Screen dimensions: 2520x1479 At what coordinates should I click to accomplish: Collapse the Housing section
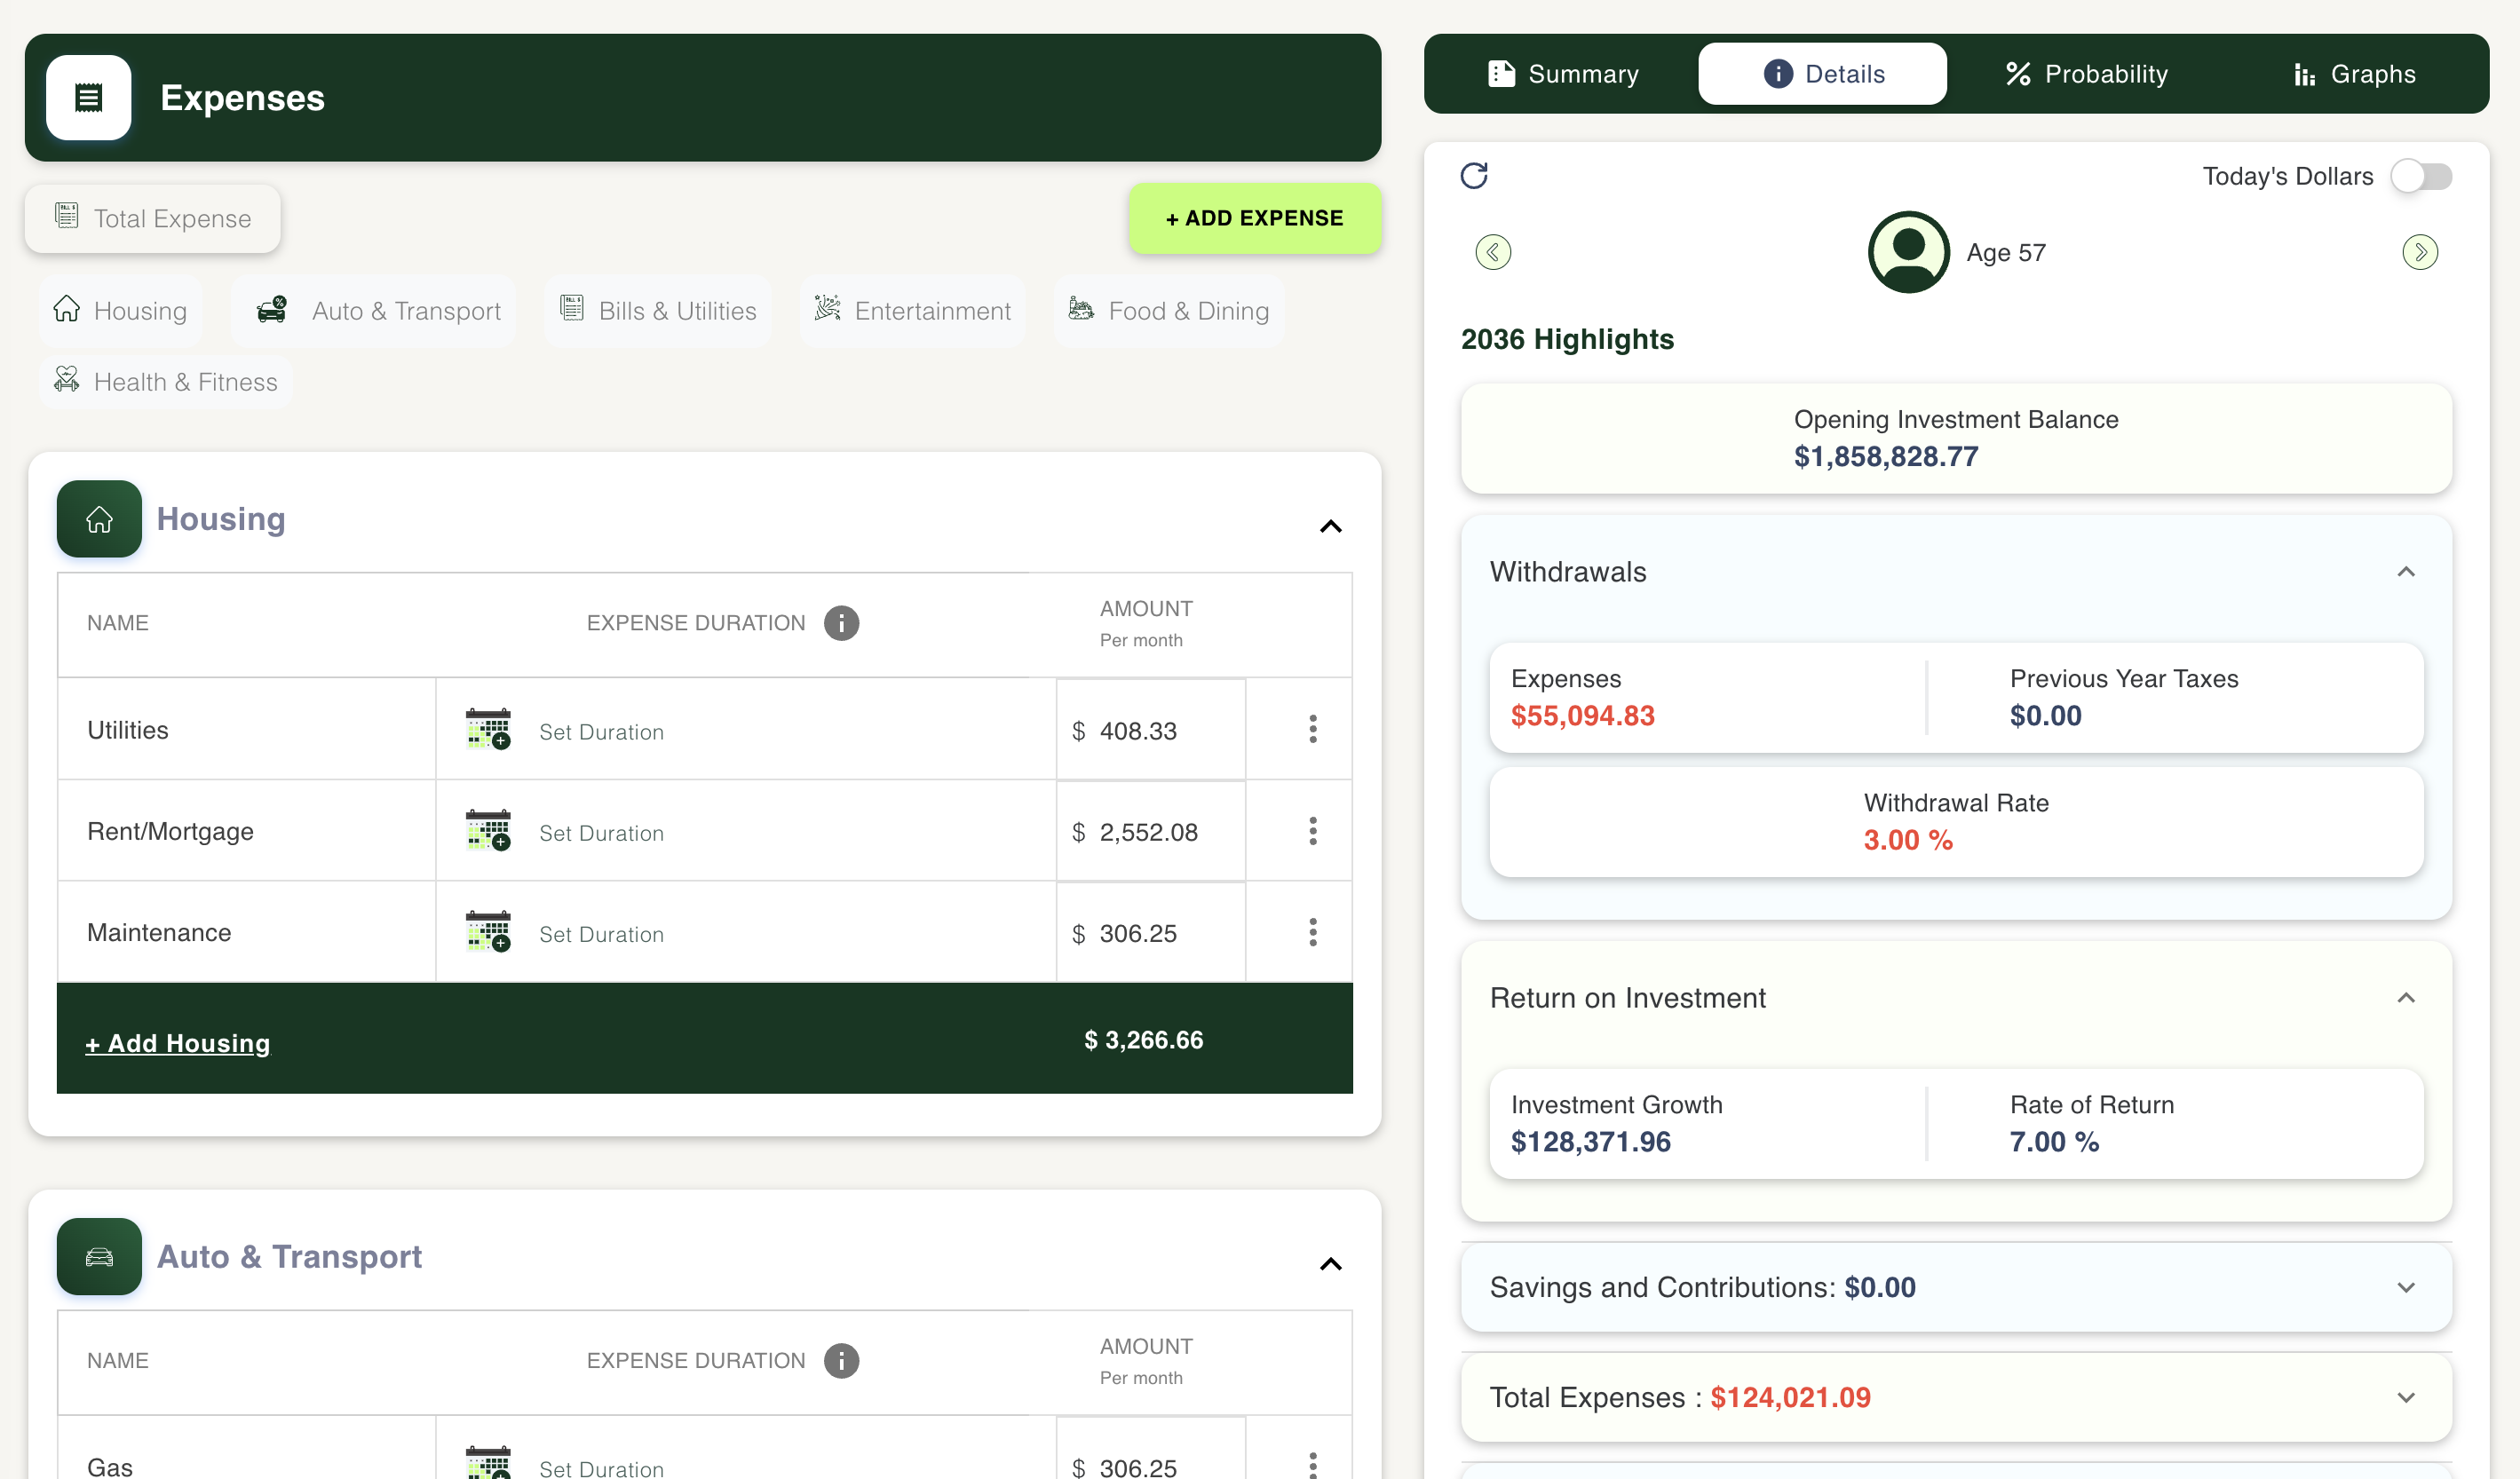(1330, 526)
